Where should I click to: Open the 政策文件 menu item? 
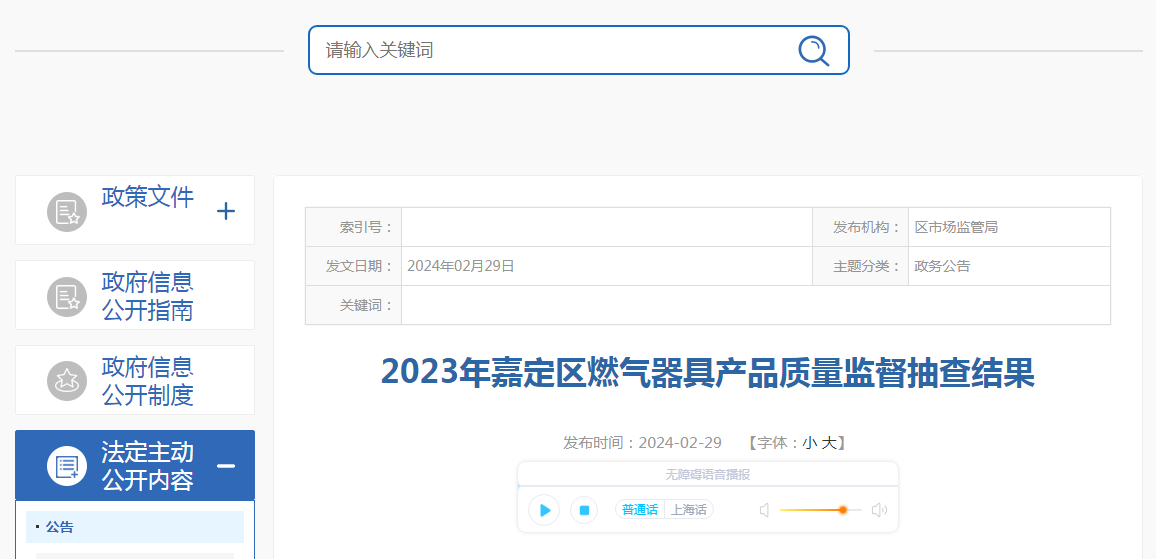[147, 197]
